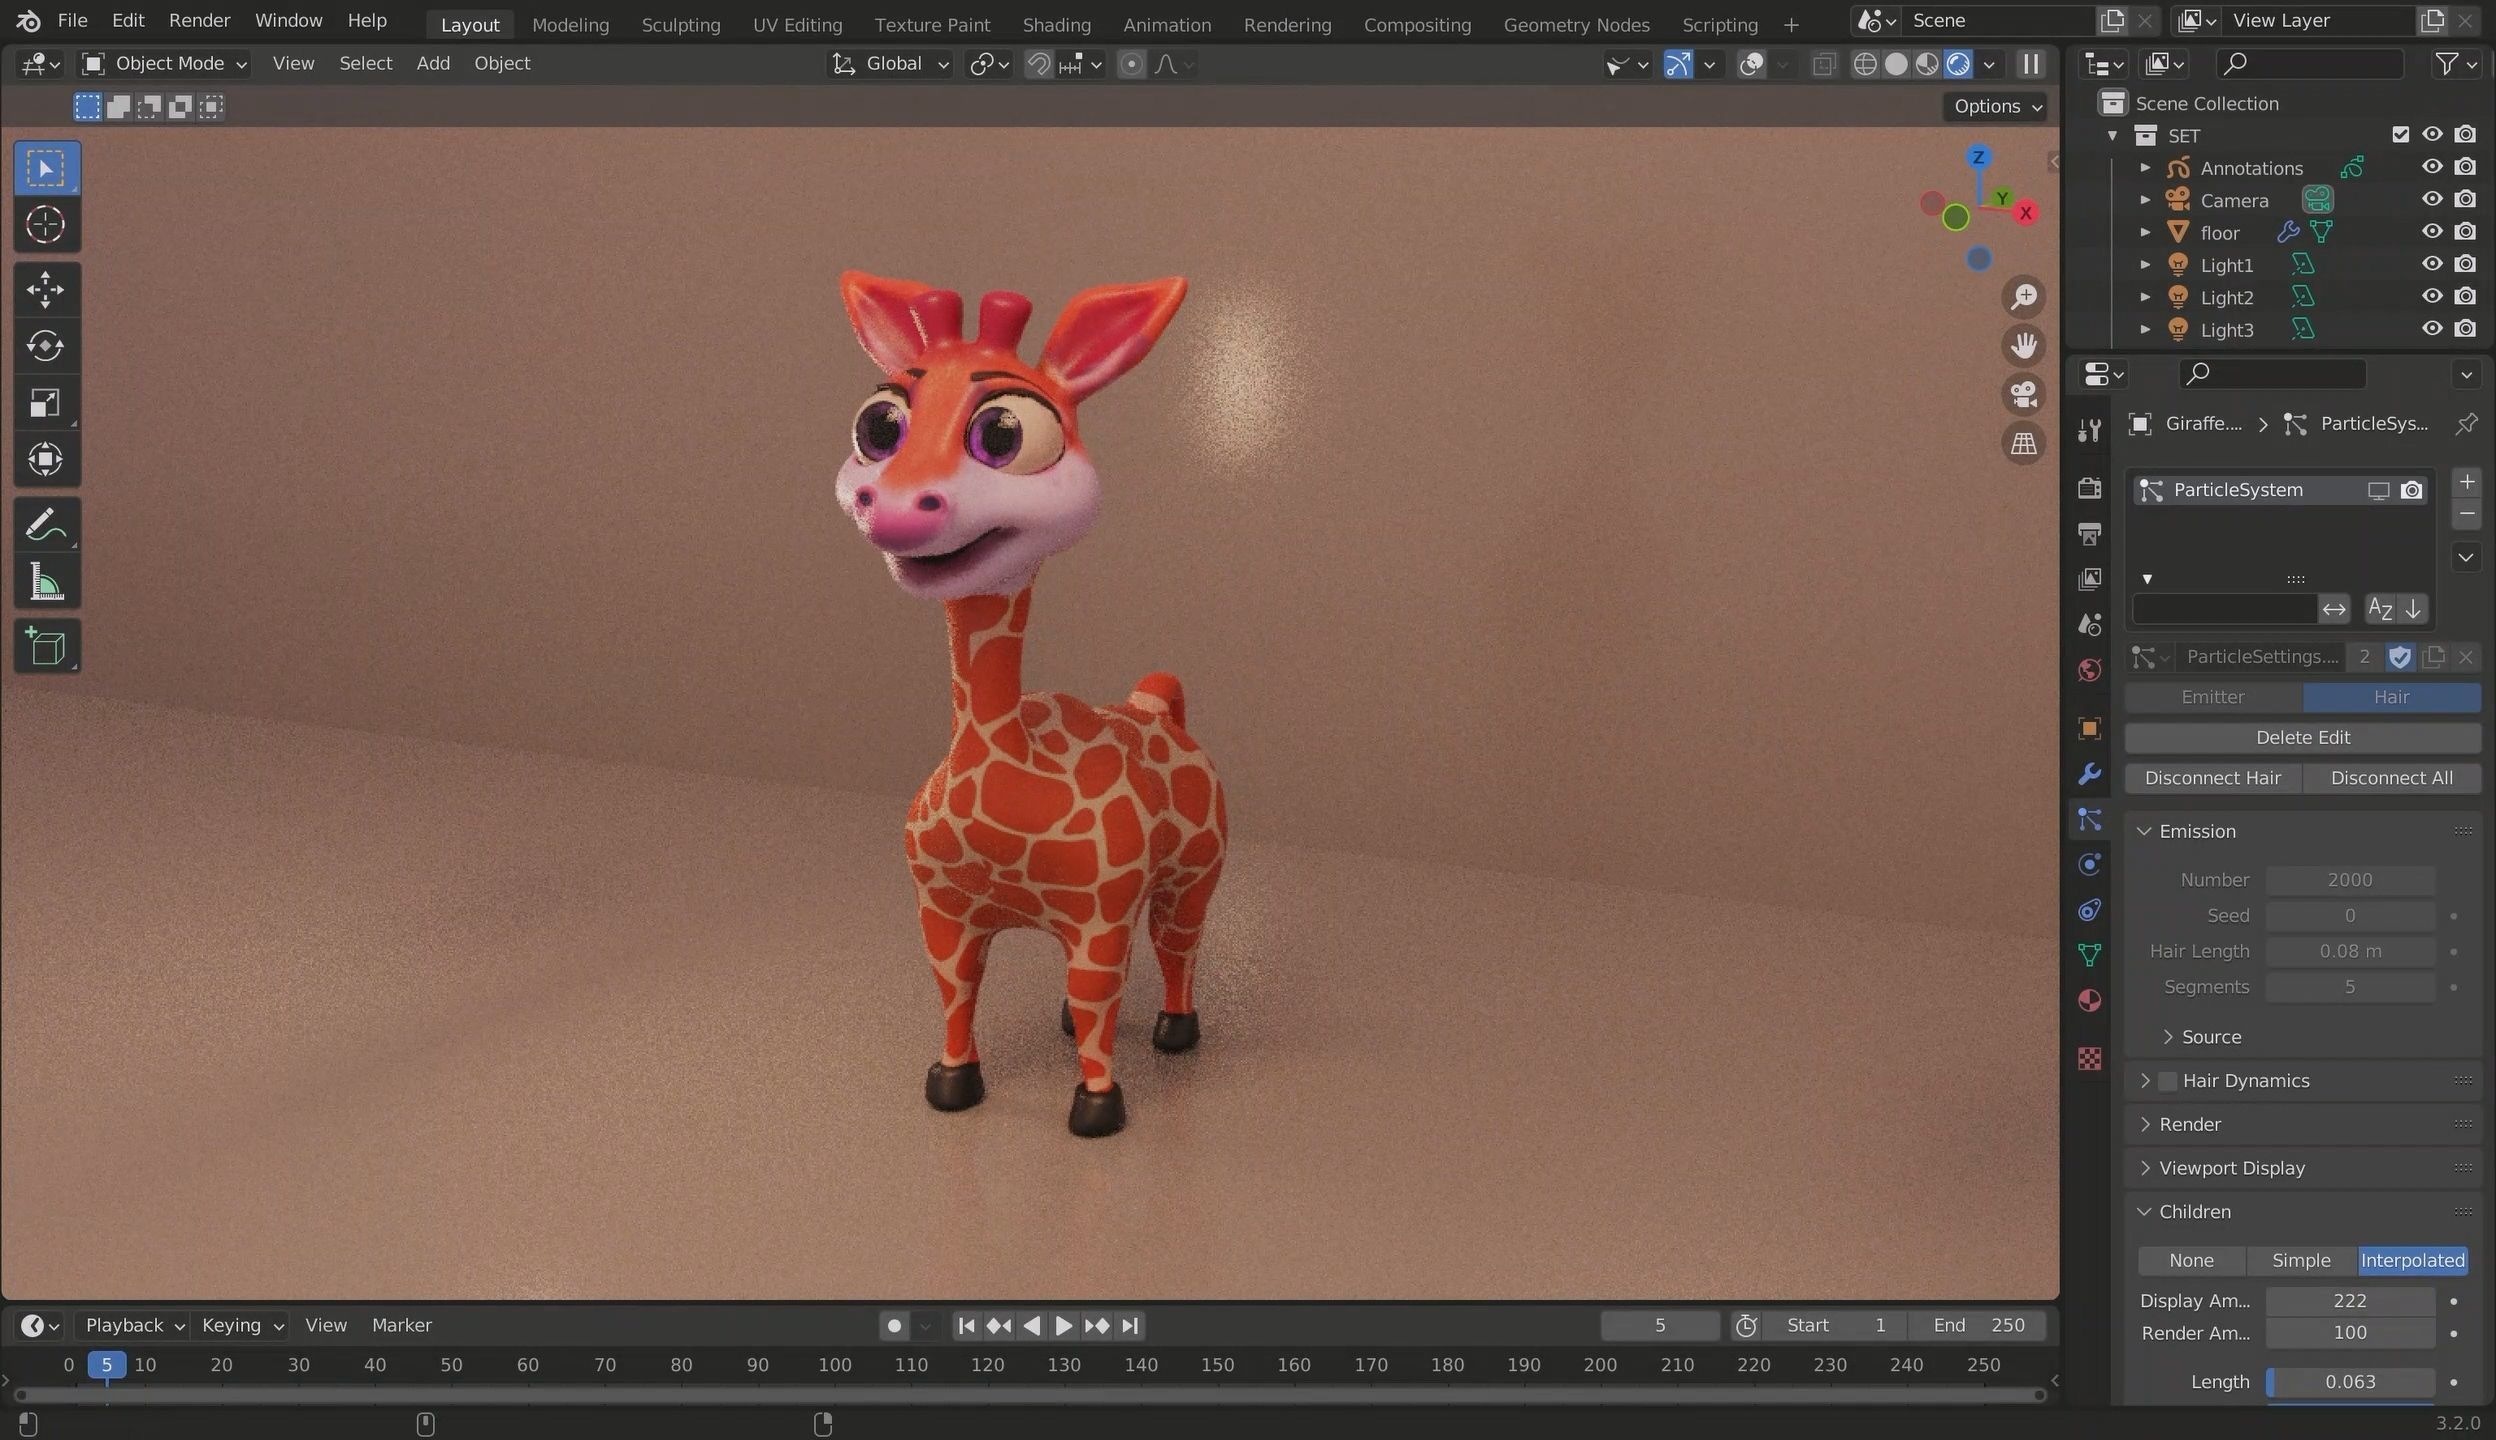Switch to the Geometry Nodes workspace
The height and width of the screenshot is (1440, 2496).
click(x=1576, y=24)
